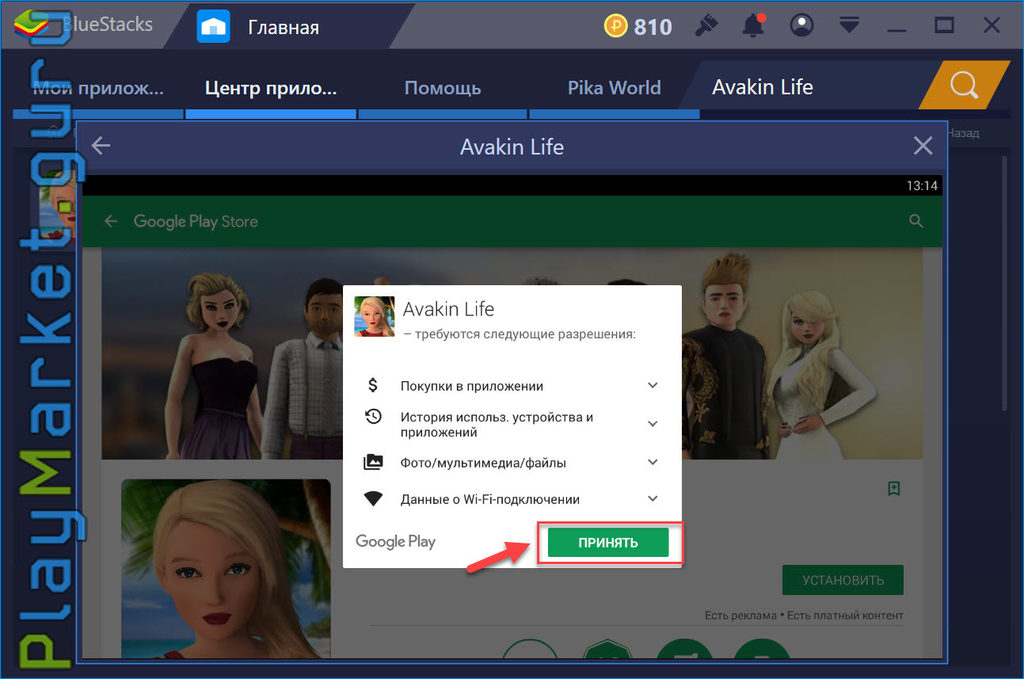
Task: Click the 13:14 clock in status bar
Action: coord(921,185)
